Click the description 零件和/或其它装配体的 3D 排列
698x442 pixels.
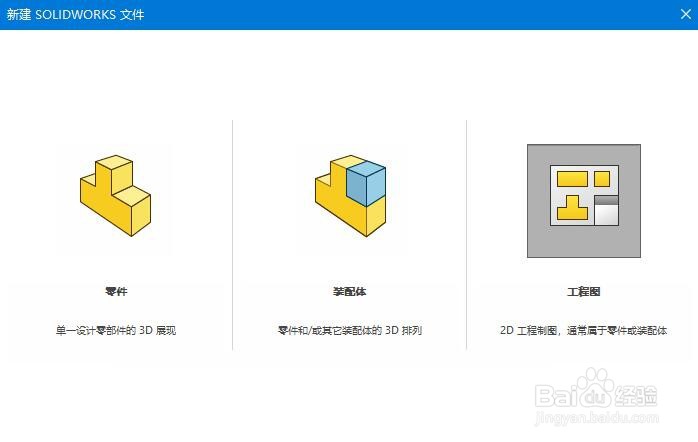pyautogui.click(x=350, y=330)
